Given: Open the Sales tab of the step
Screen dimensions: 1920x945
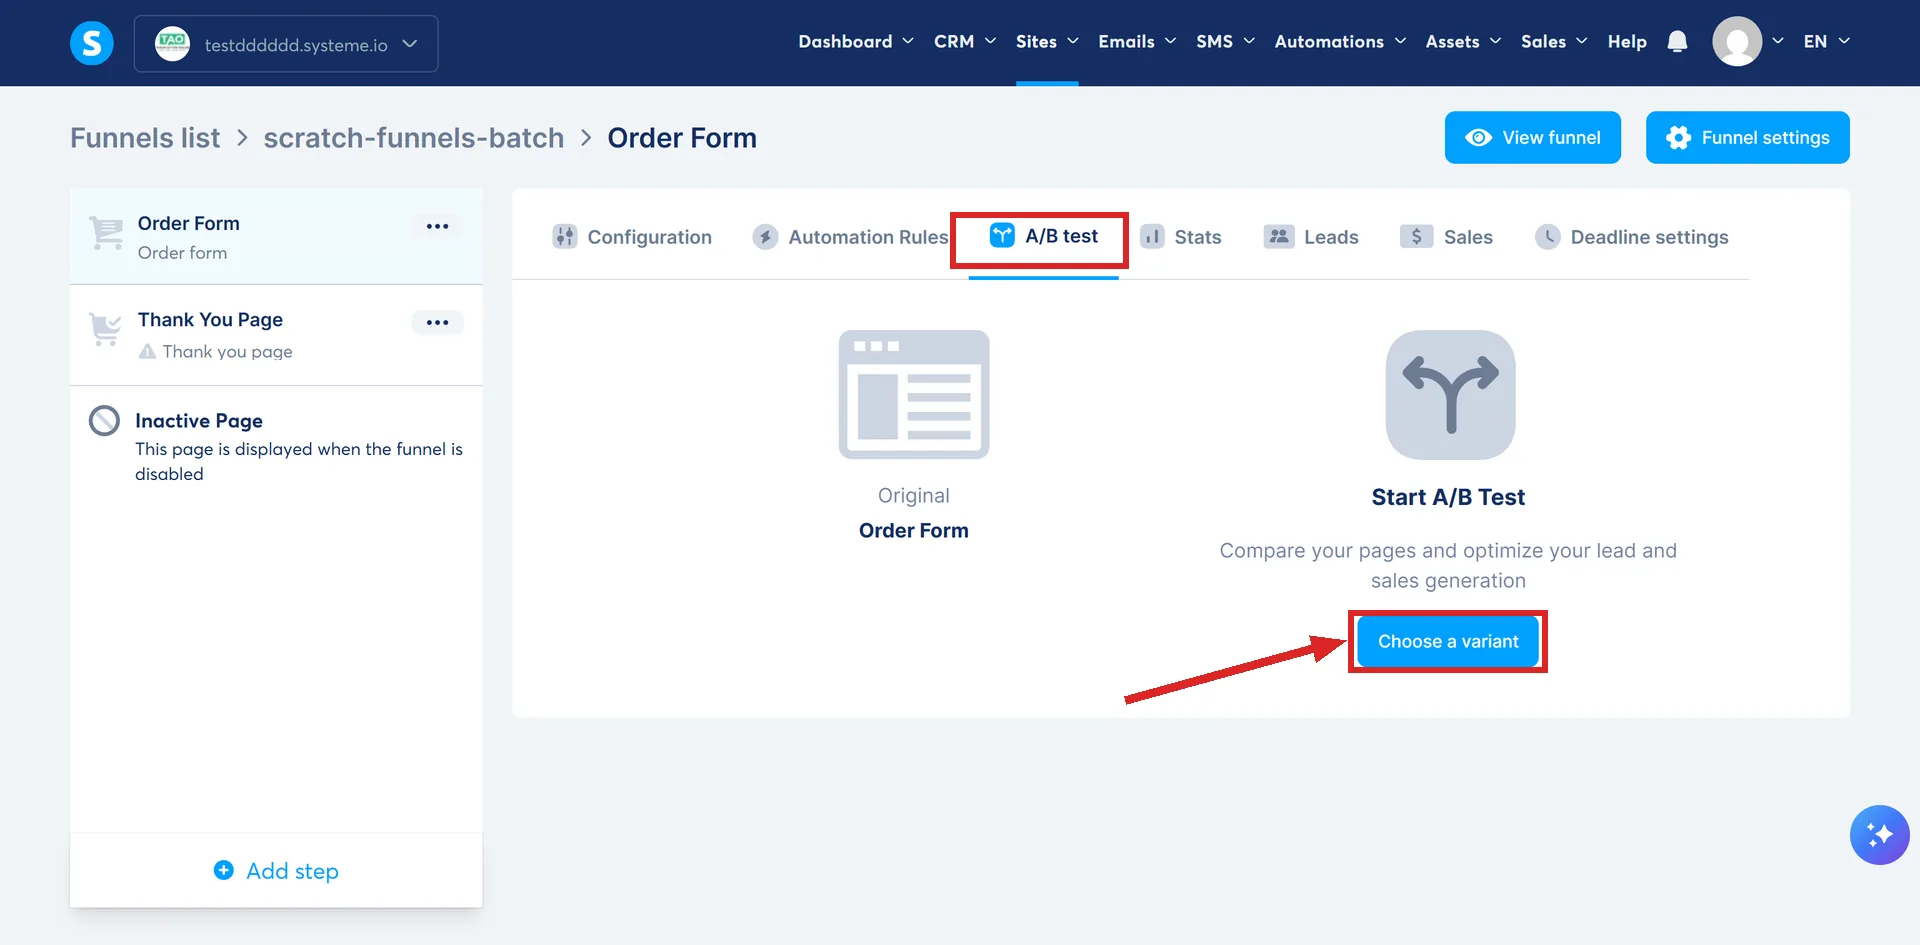Looking at the screenshot, I should pyautogui.click(x=1446, y=237).
